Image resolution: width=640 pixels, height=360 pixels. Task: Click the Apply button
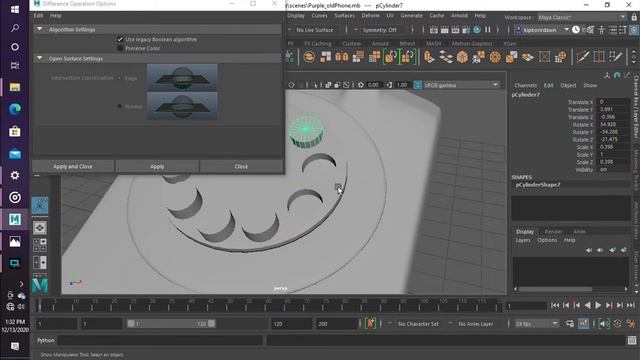tap(157, 167)
